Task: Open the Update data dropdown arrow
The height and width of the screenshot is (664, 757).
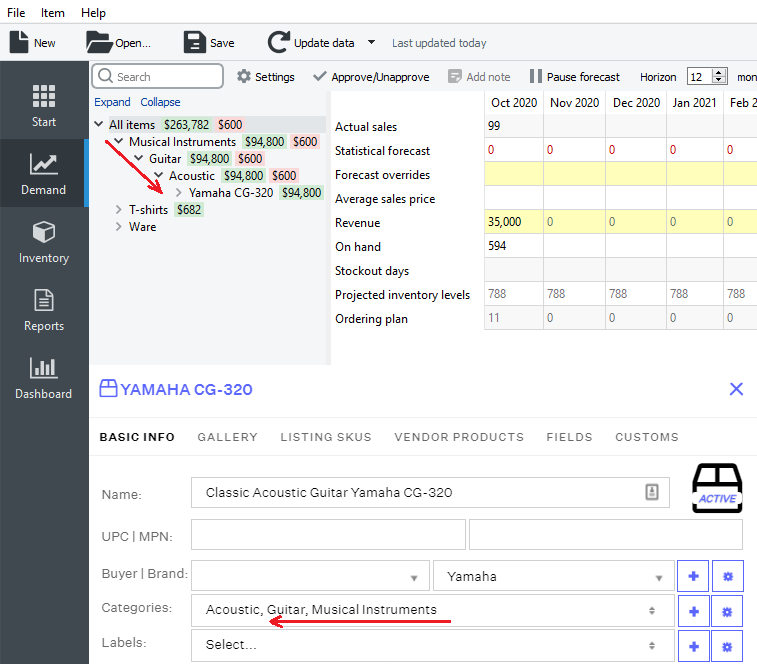Action: pos(371,43)
